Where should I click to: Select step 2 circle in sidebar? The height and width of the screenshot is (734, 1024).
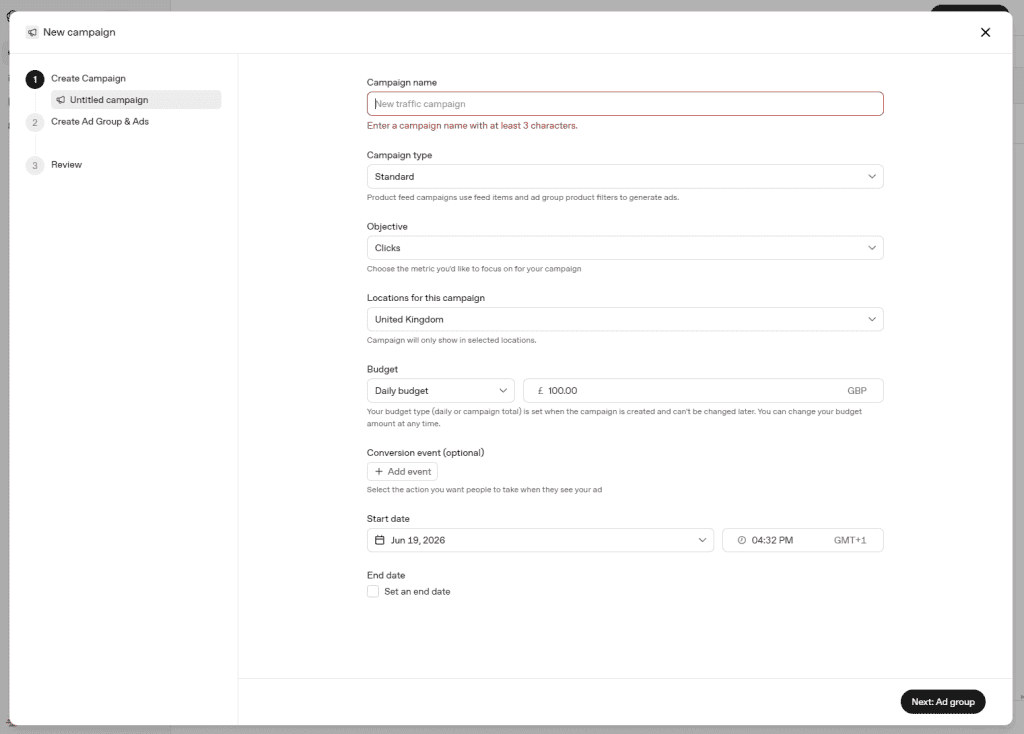[35, 122]
